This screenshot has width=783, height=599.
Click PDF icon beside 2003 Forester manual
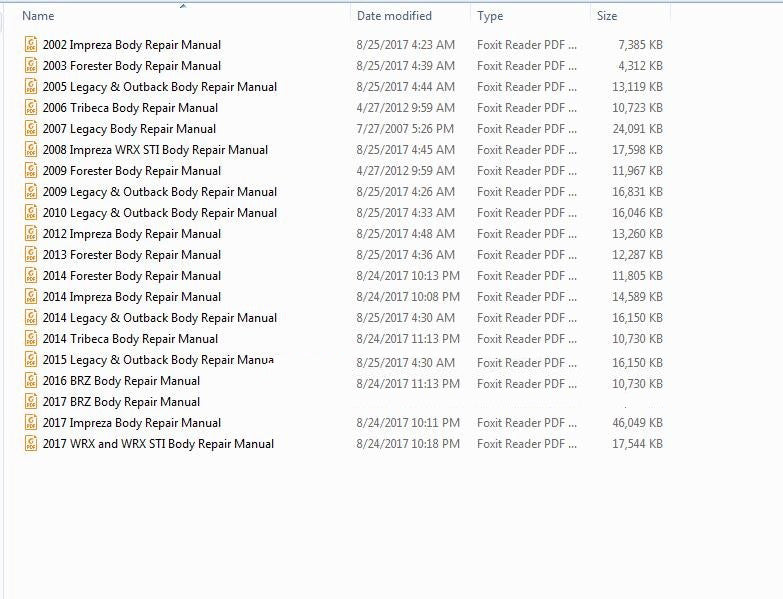coord(32,66)
